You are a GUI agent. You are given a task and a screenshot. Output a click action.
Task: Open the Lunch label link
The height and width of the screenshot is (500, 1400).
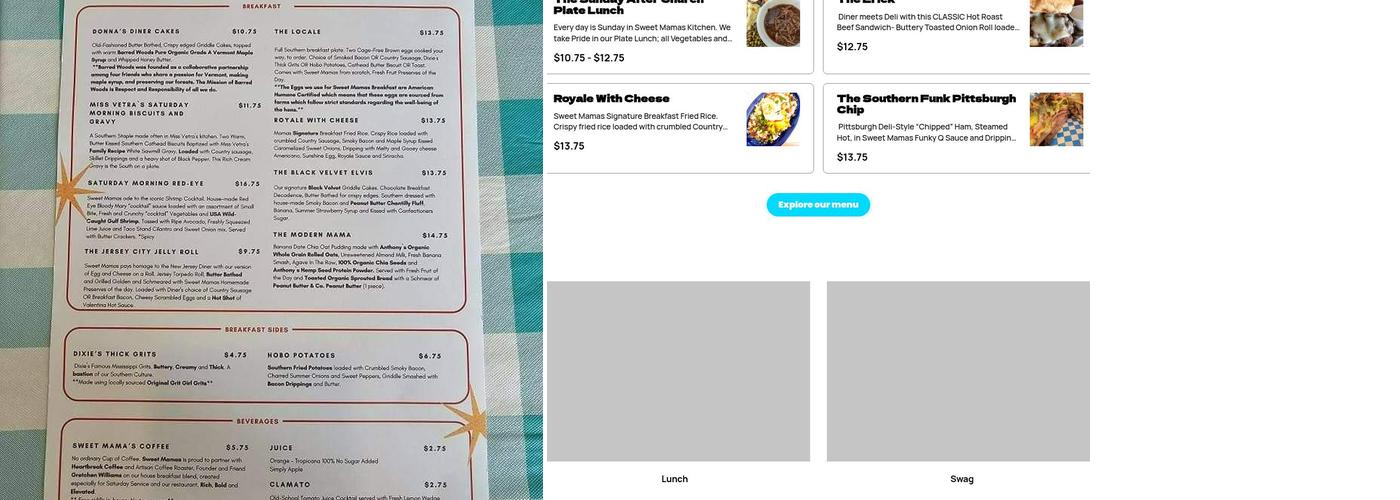tap(675, 479)
